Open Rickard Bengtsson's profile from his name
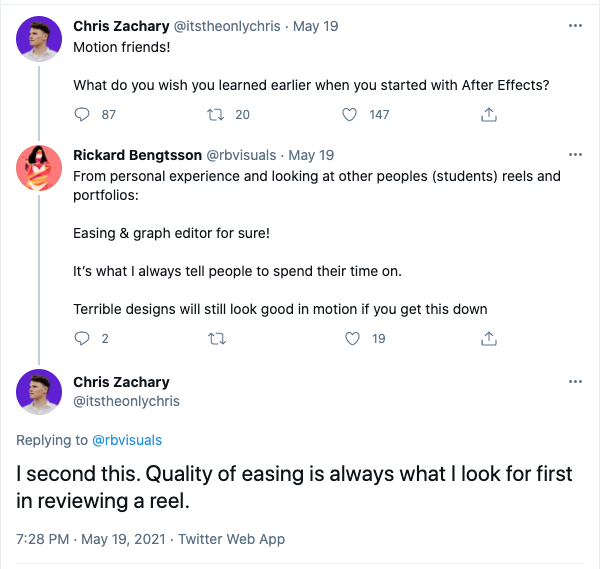This screenshot has width=604, height=569. point(137,155)
